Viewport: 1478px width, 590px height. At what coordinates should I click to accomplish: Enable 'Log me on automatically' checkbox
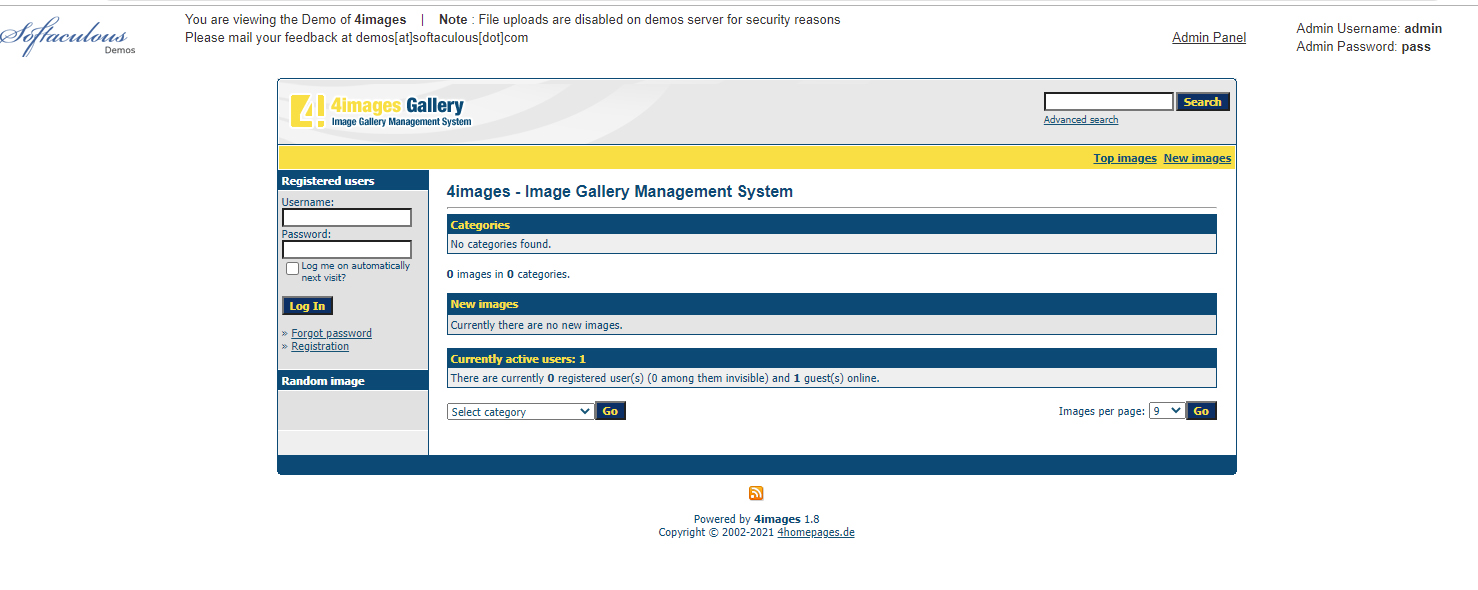click(x=292, y=268)
